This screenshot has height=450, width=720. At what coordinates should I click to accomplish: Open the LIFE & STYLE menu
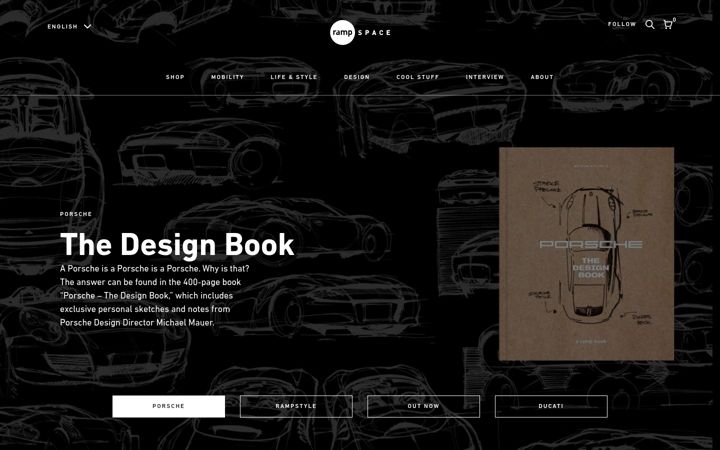[x=294, y=77]
